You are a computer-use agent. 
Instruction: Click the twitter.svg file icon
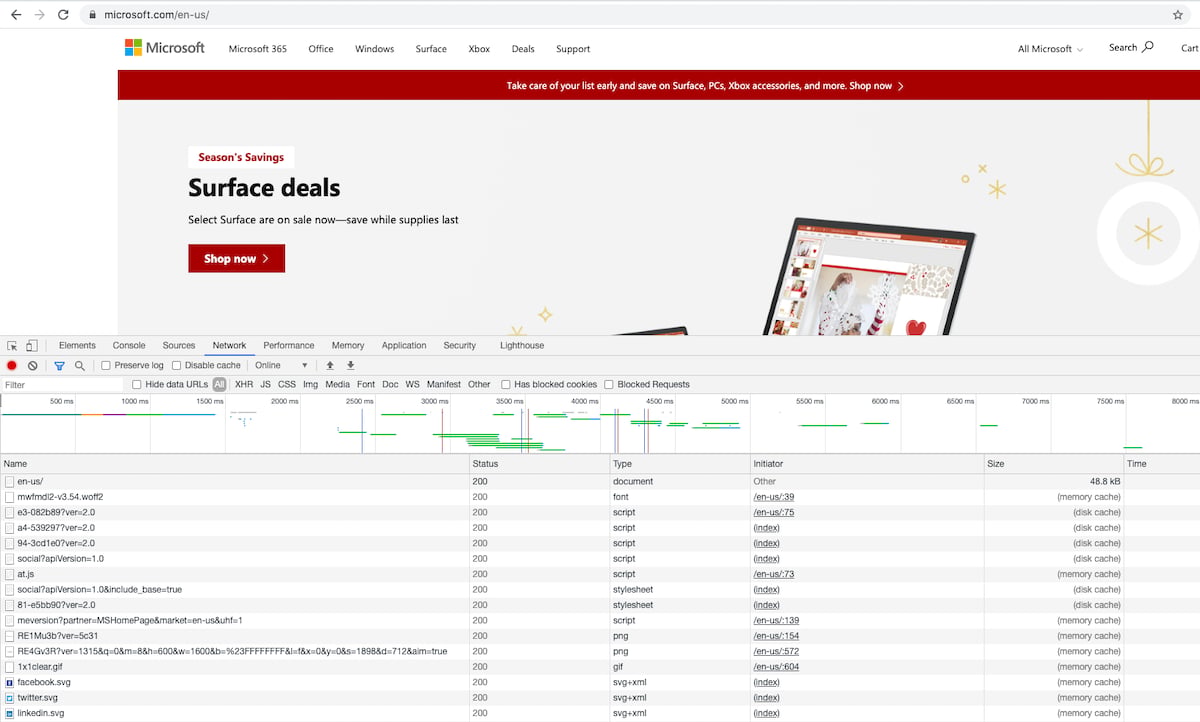10,698
